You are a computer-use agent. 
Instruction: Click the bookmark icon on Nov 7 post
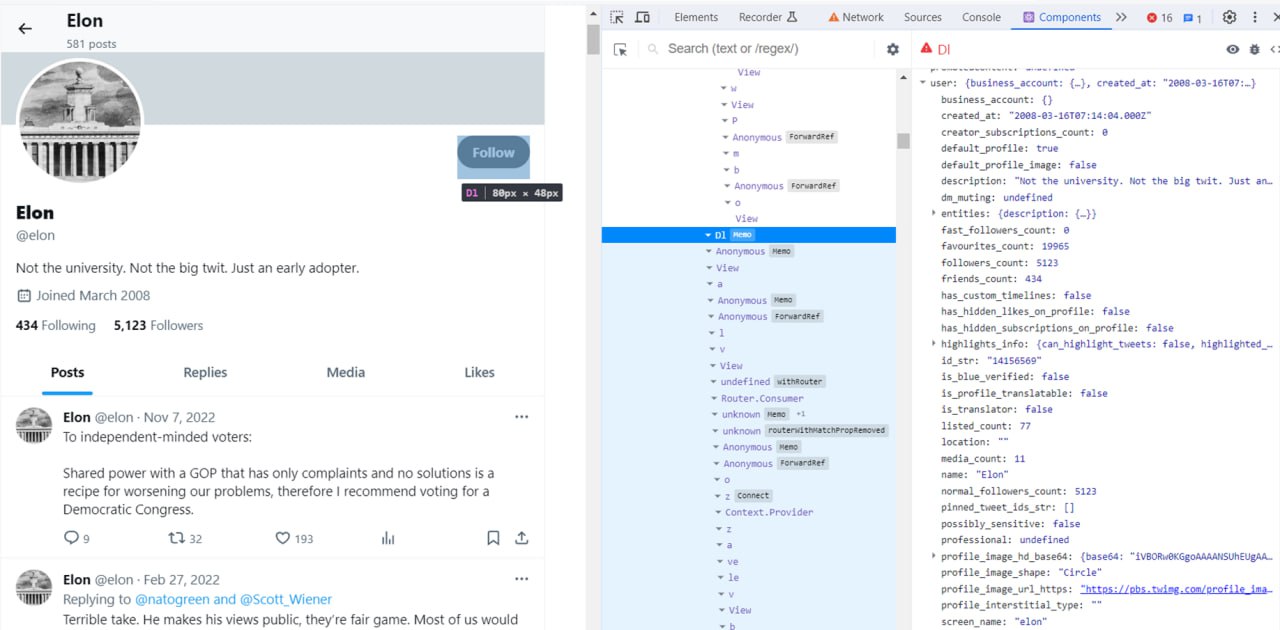(493, 538)
